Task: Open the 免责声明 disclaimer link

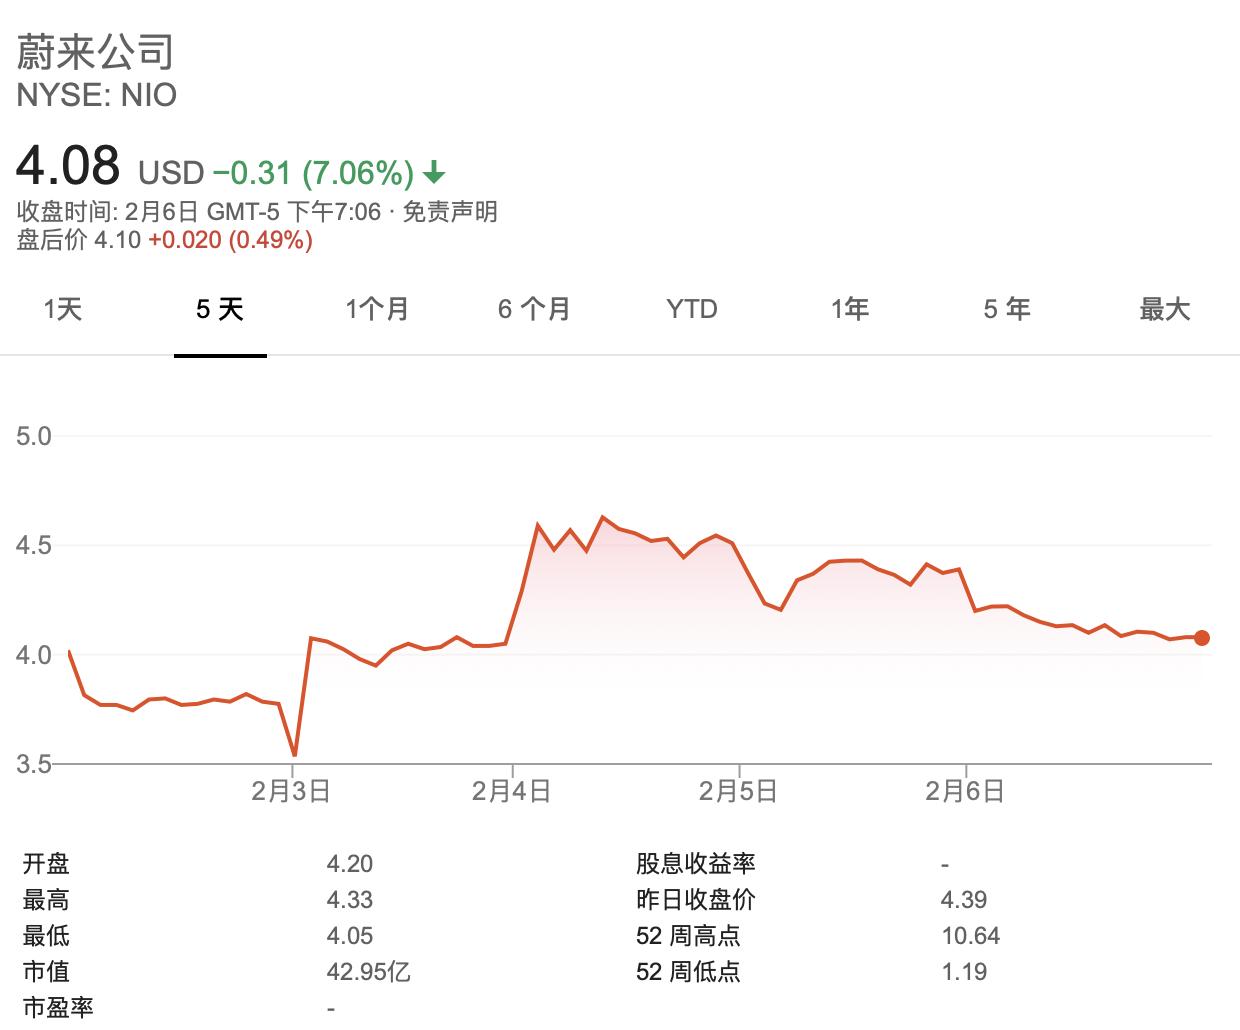Action: (x=450, y=212)
